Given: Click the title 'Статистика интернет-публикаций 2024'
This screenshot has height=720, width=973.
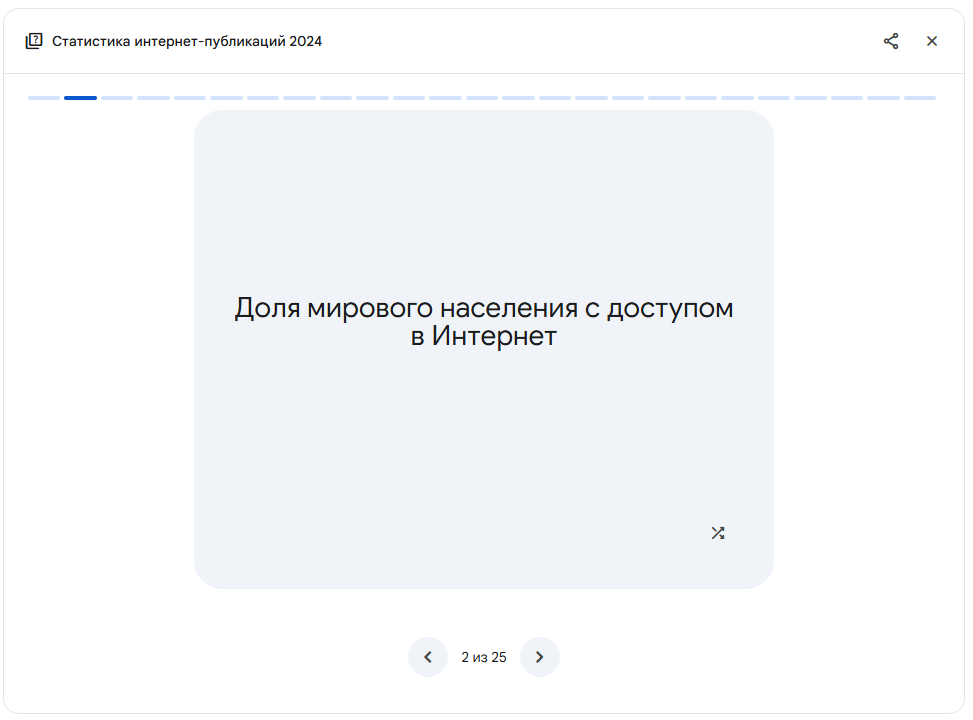Looking at the screenshot, I should (187, 41).
